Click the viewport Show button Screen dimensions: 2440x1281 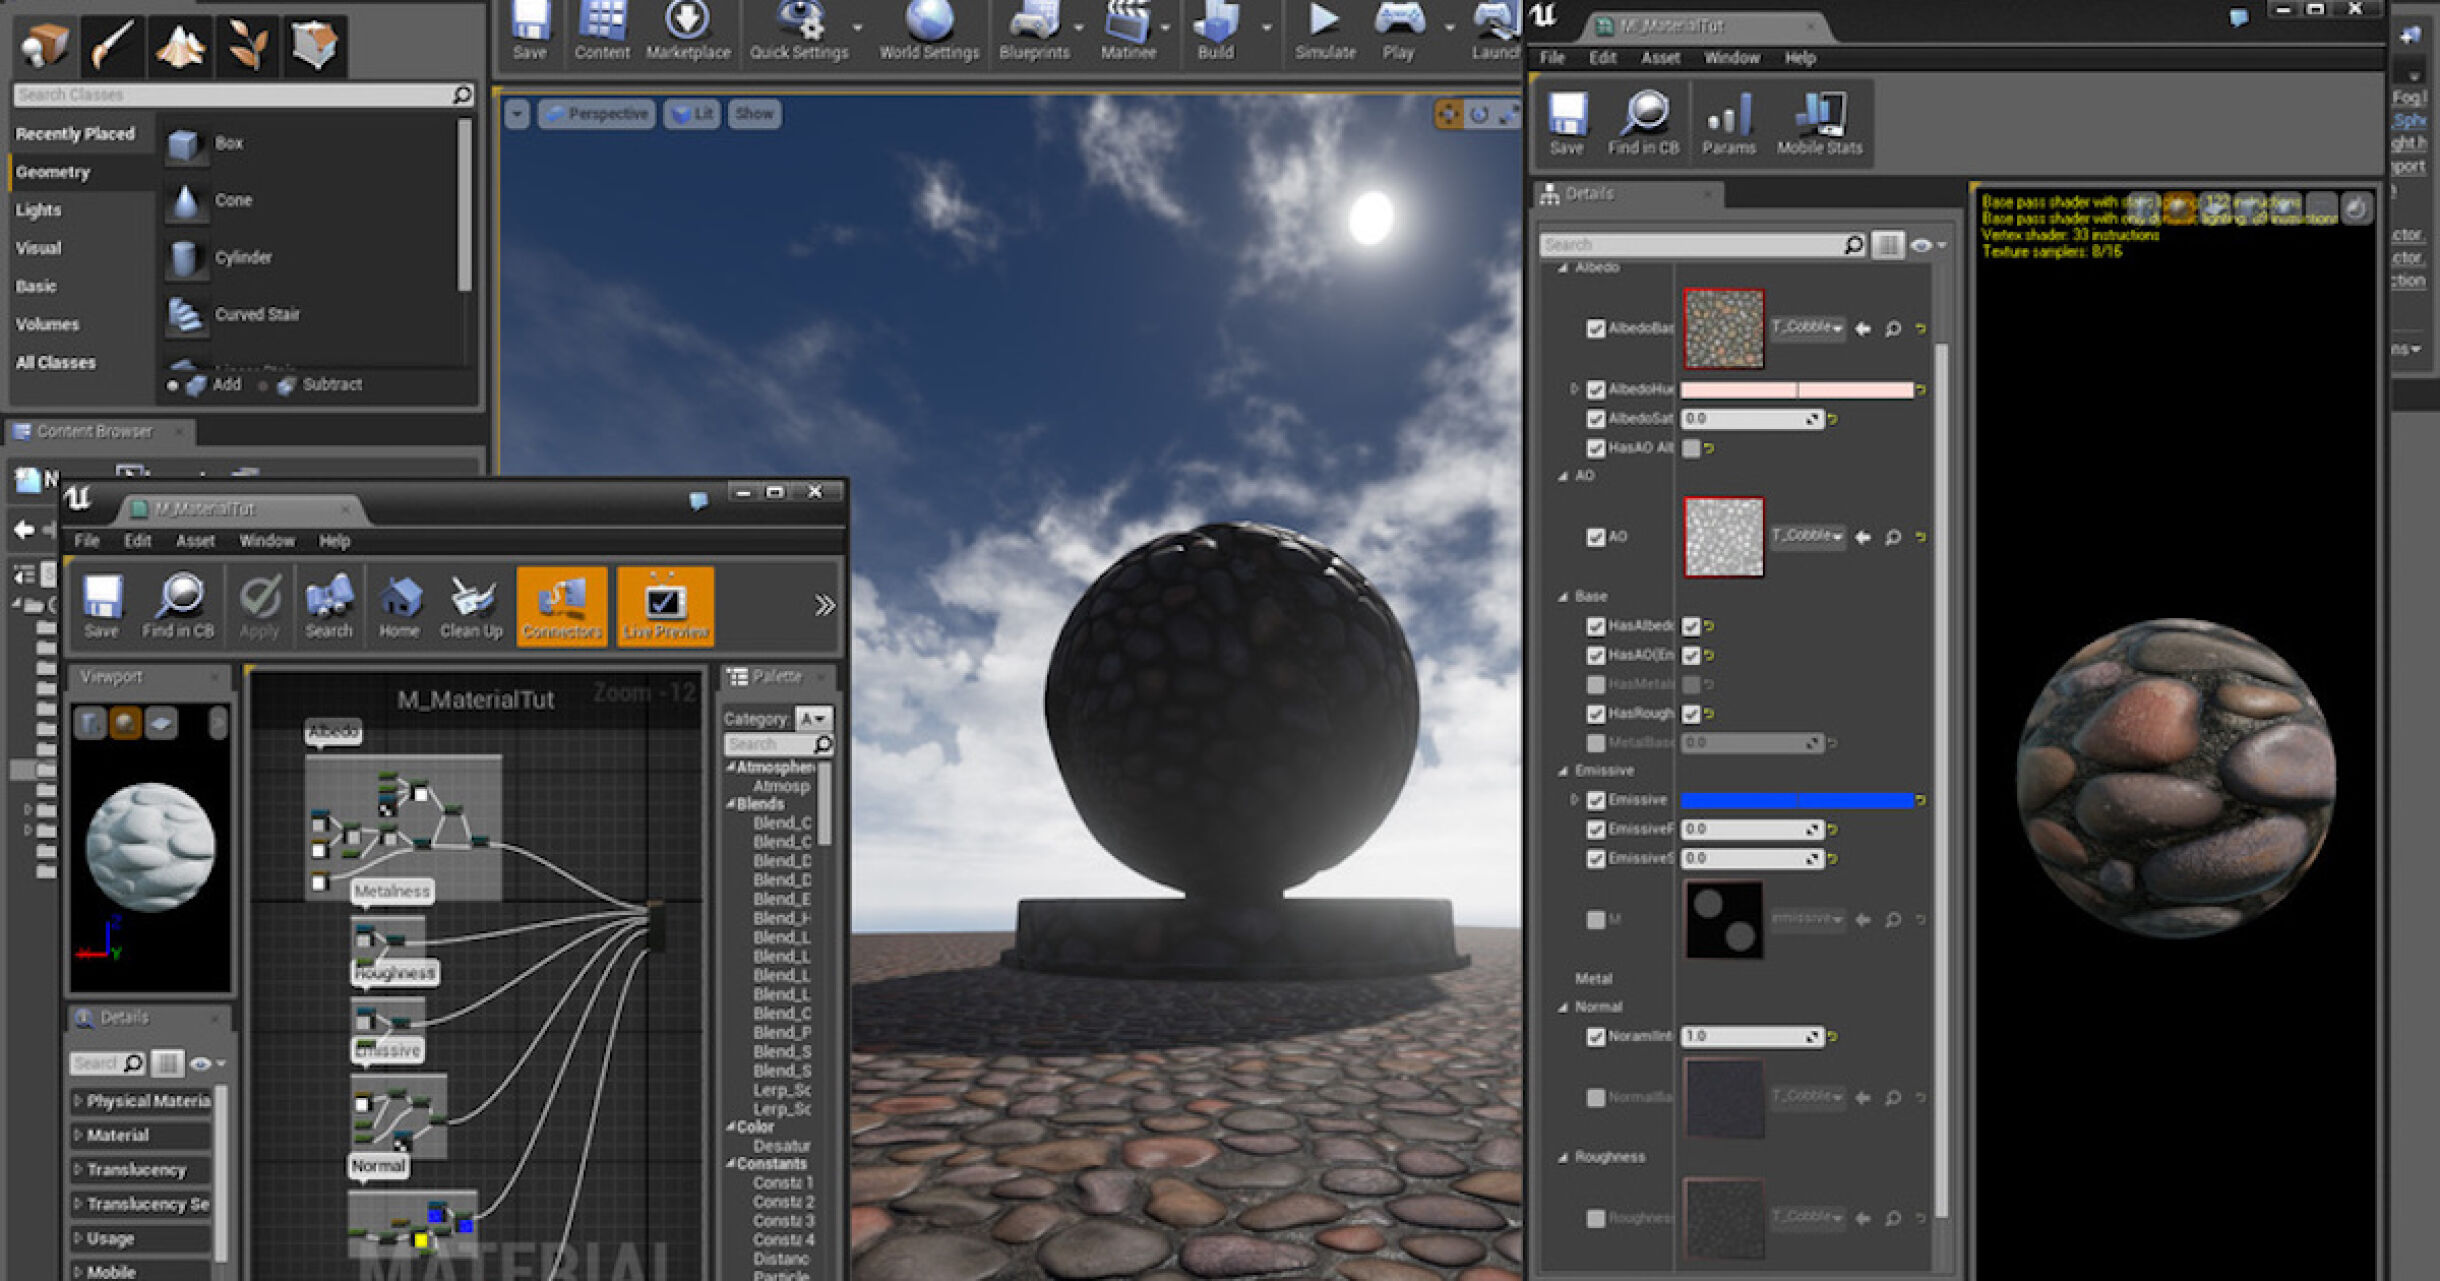[x=755, y=114]
